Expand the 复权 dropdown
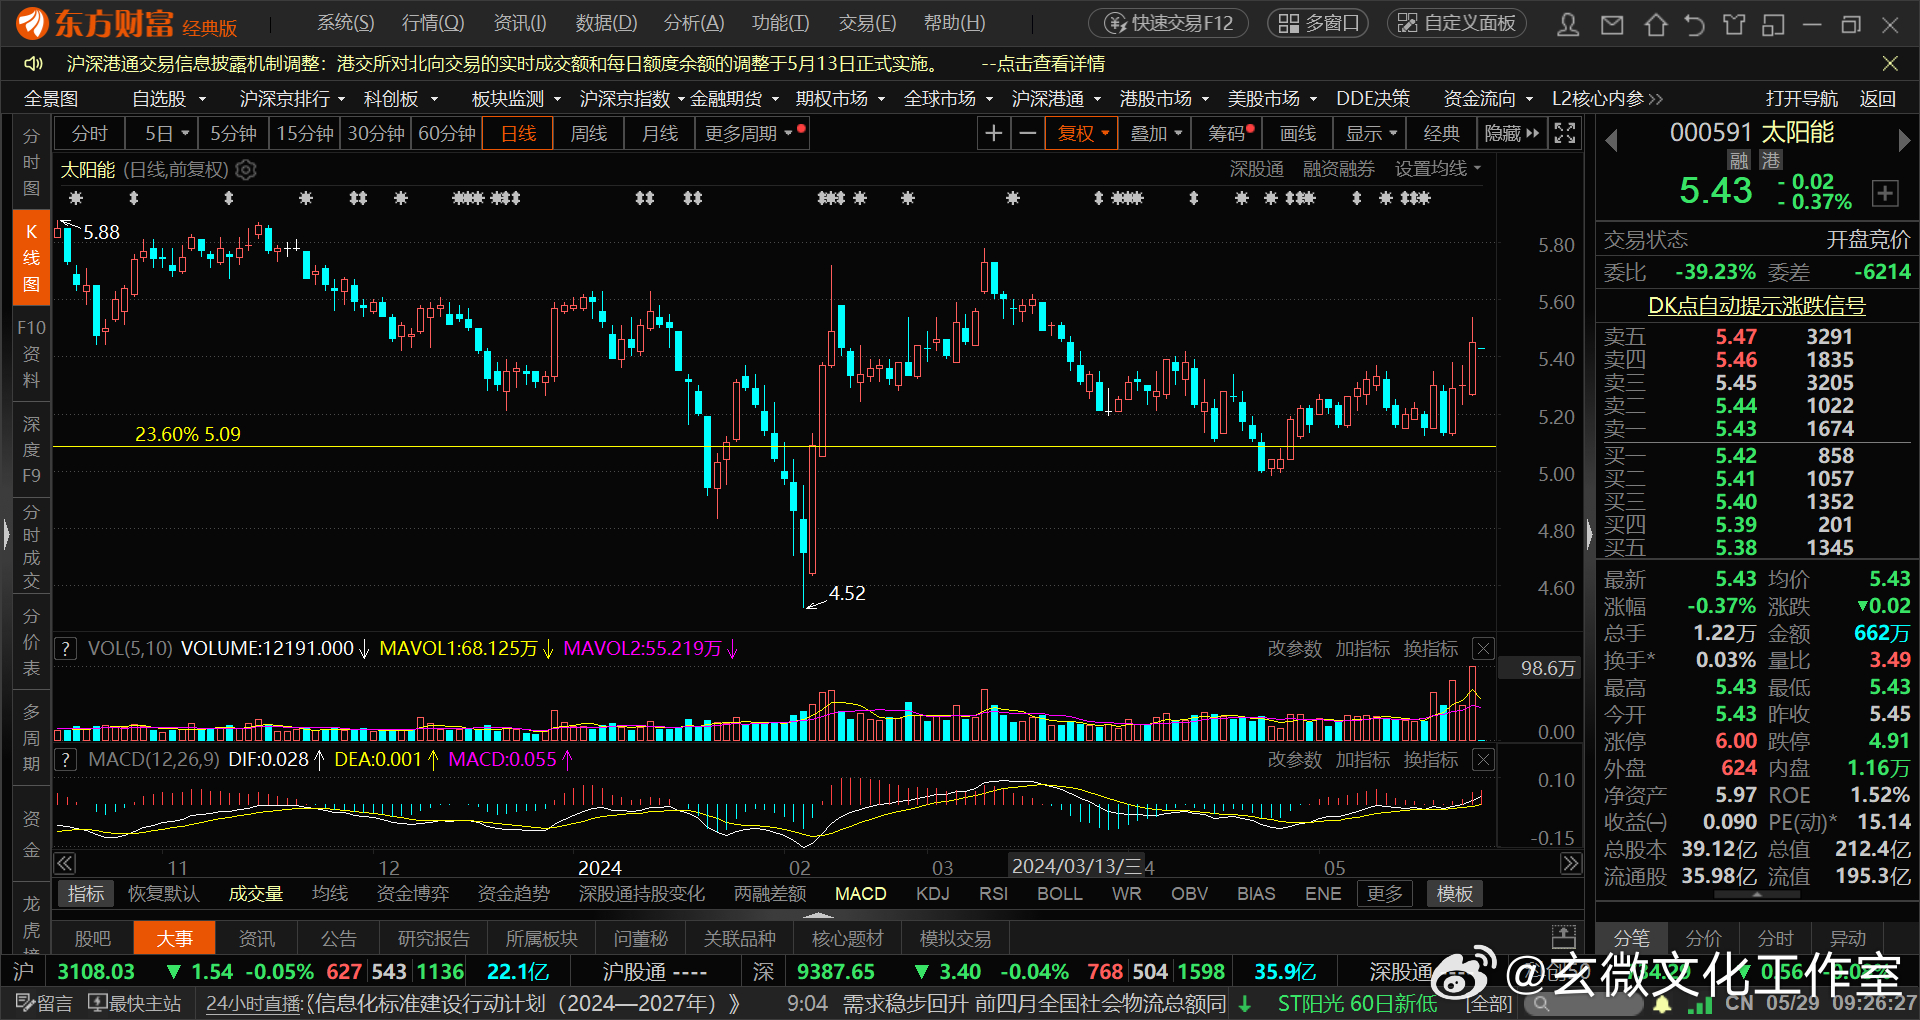The height and width of the screenshot is (1020, 1920). pyautogui.click(x=1083, y=133)
